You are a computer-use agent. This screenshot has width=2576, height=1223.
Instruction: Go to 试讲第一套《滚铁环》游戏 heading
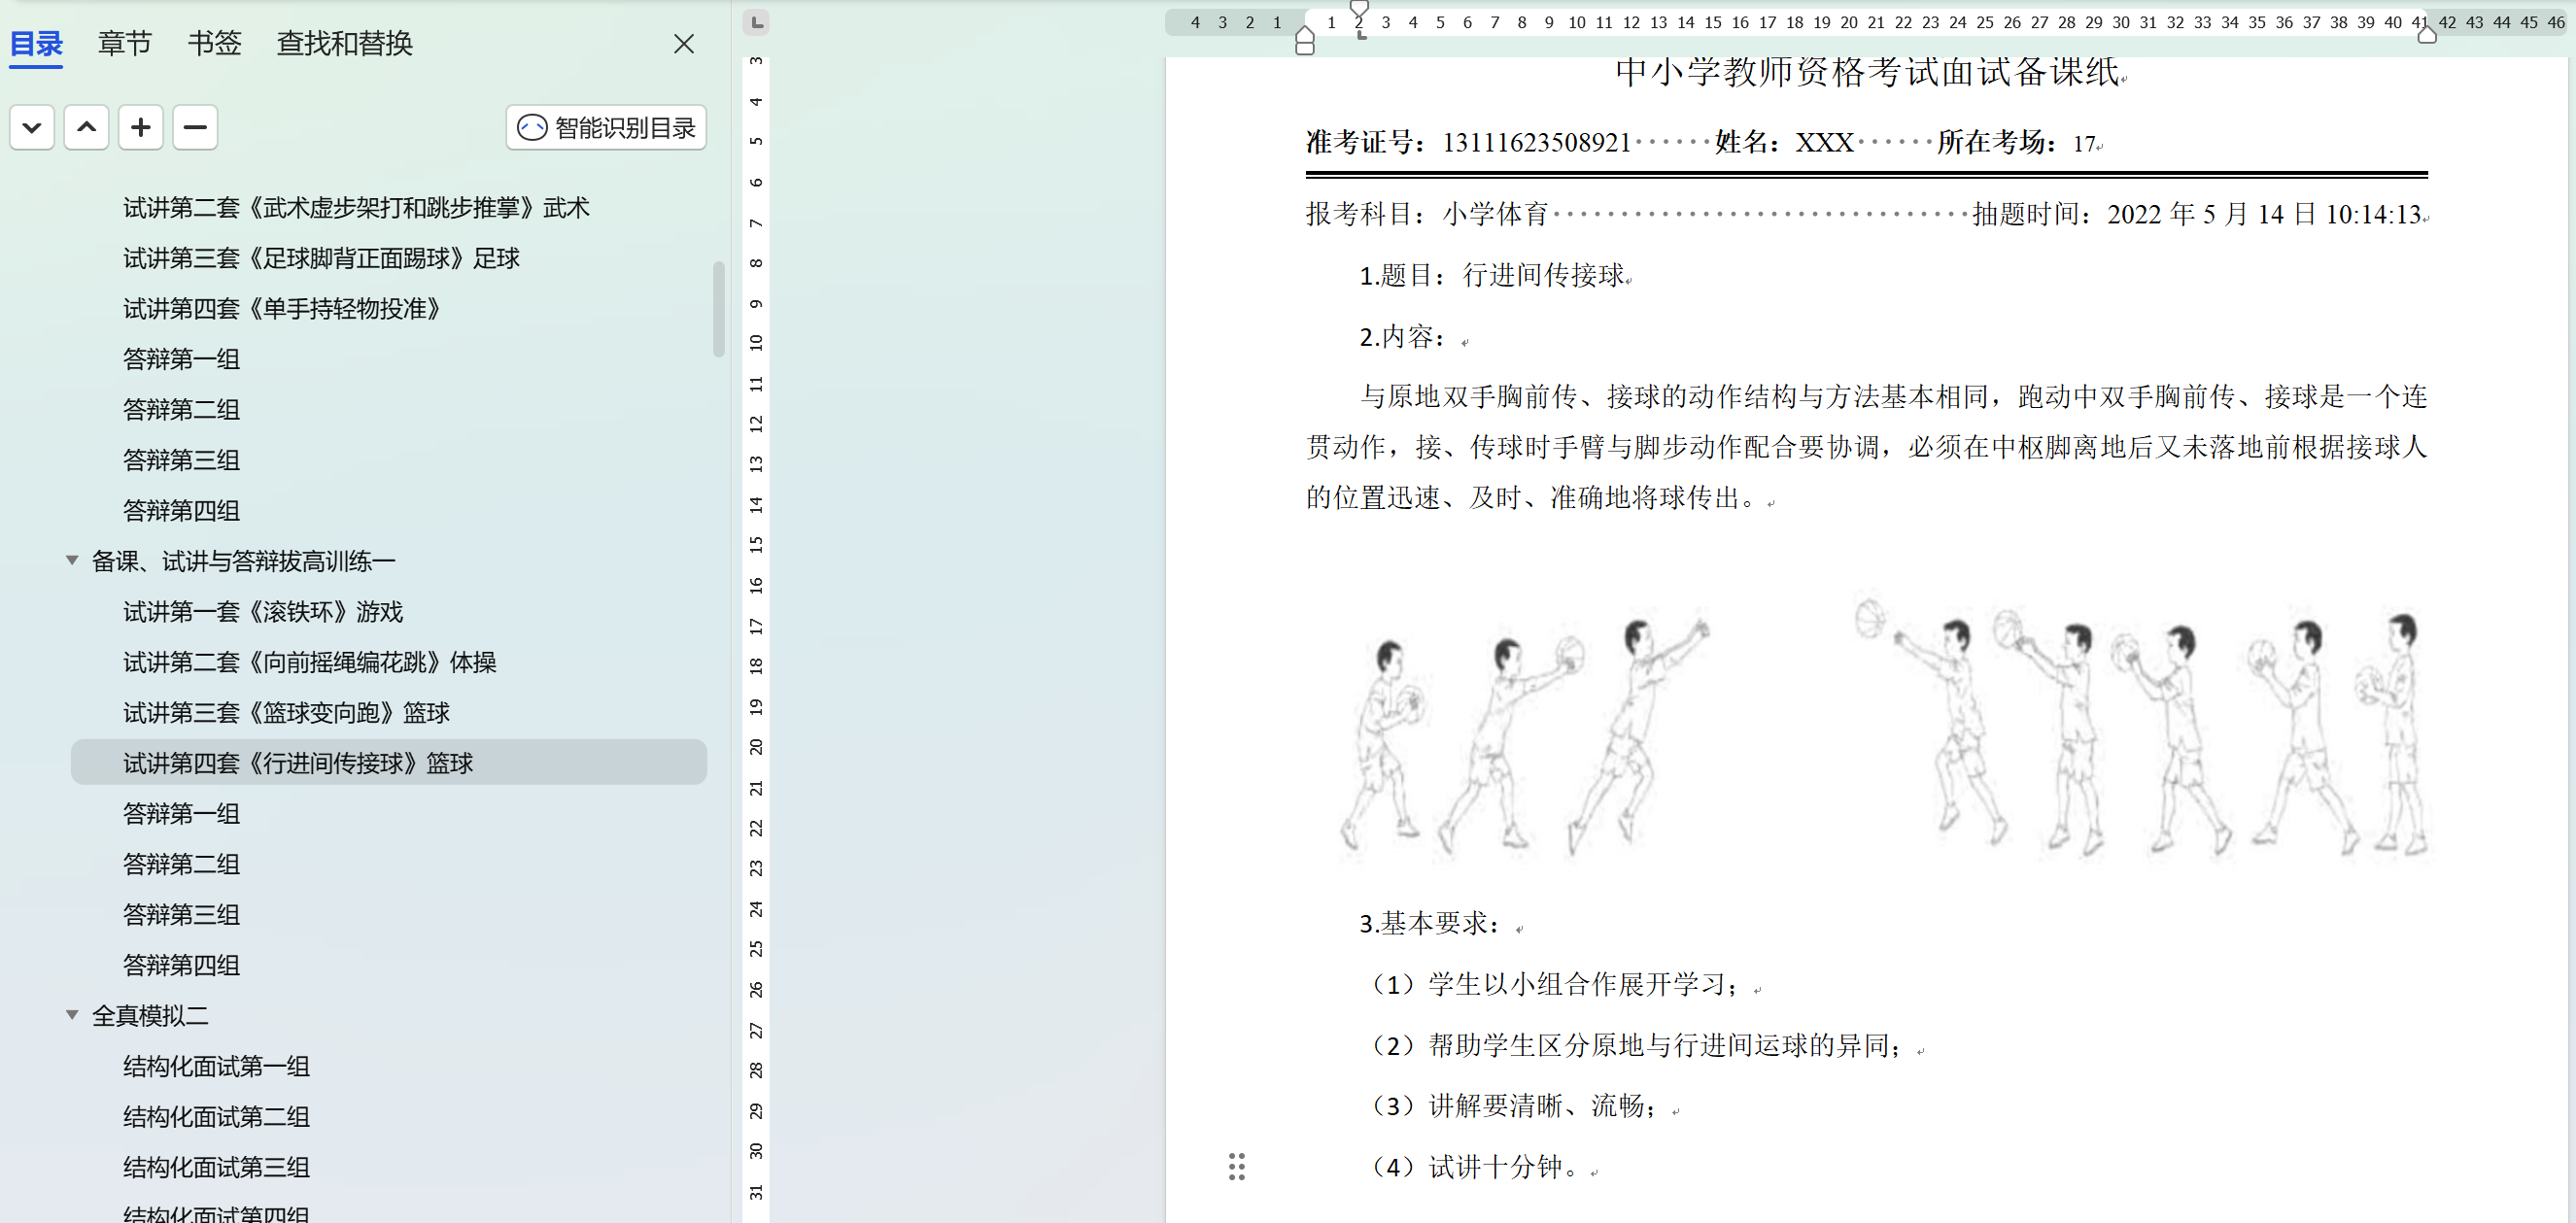tap(262, 611)
